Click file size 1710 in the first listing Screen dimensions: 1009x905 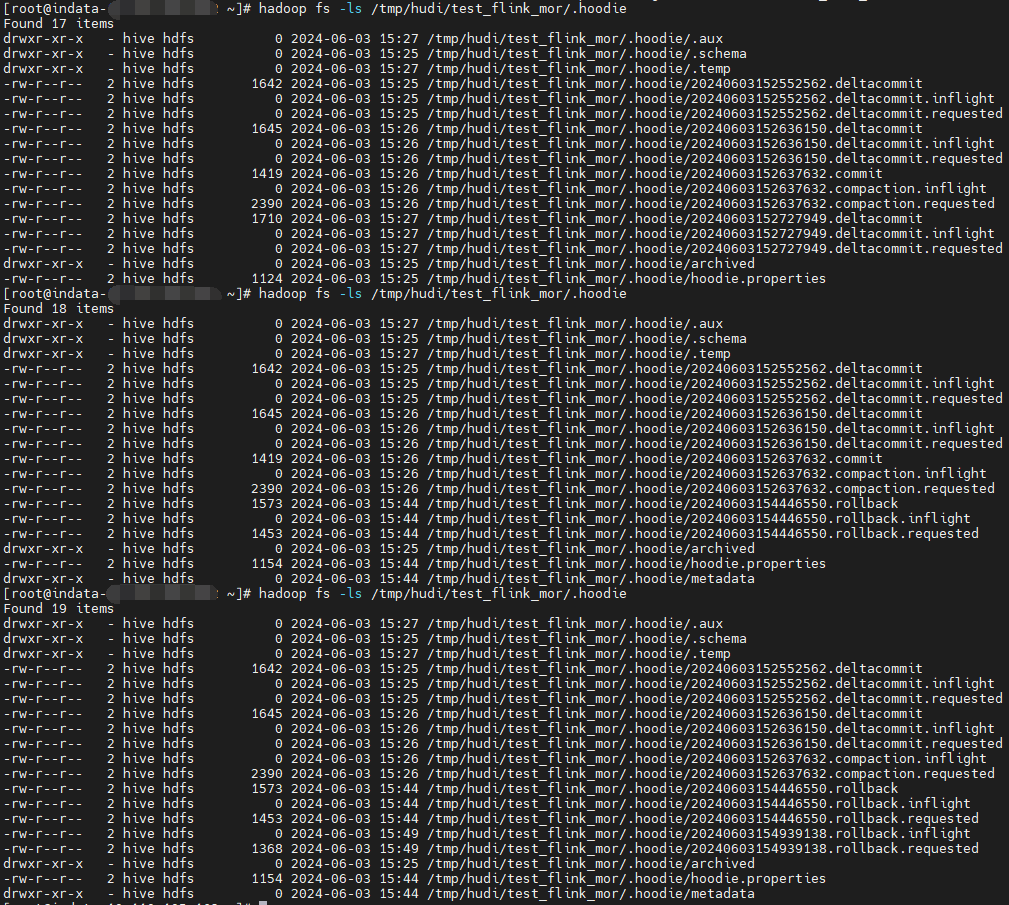point(266,219)
